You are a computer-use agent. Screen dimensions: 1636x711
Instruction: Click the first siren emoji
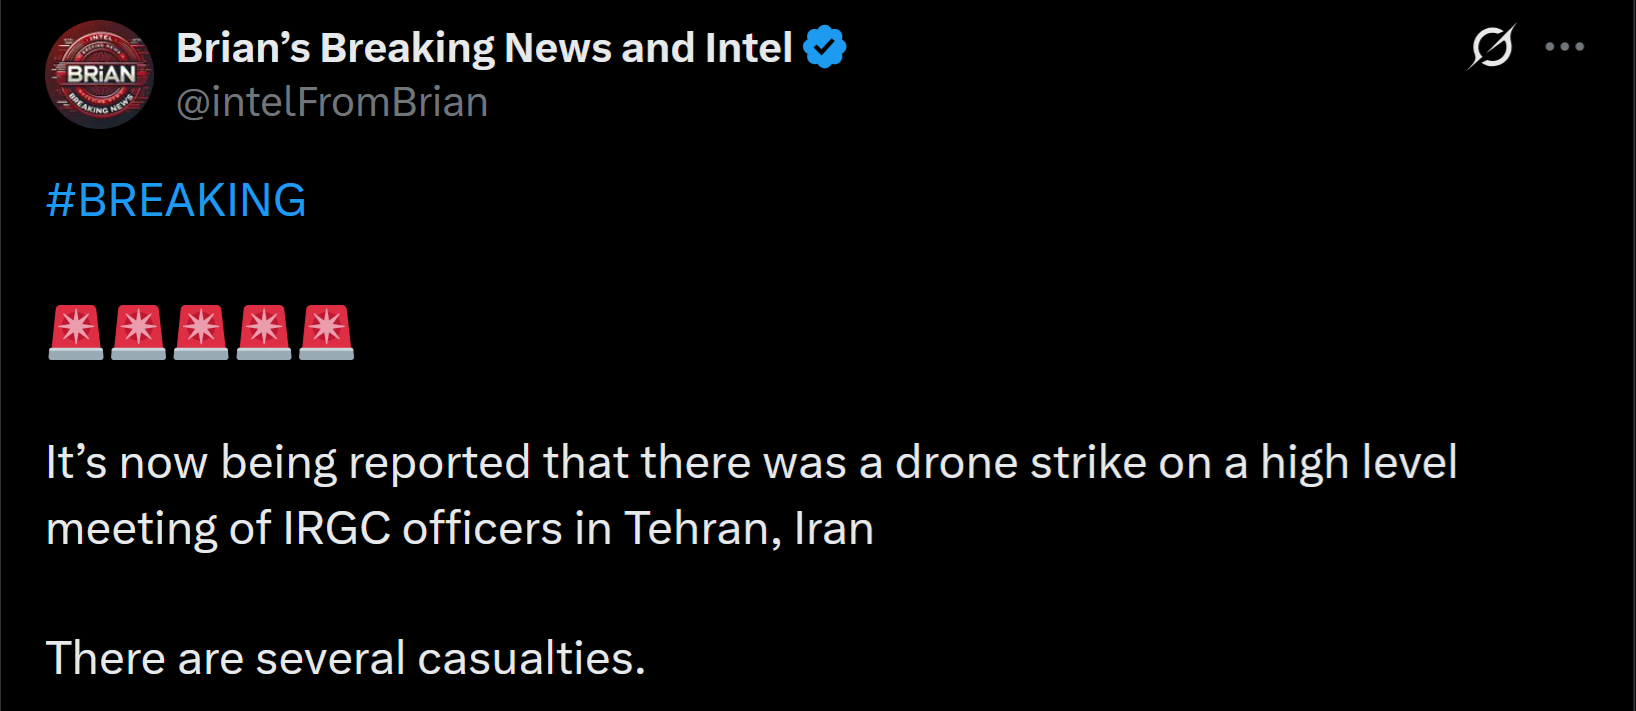[x=76, y=332]
